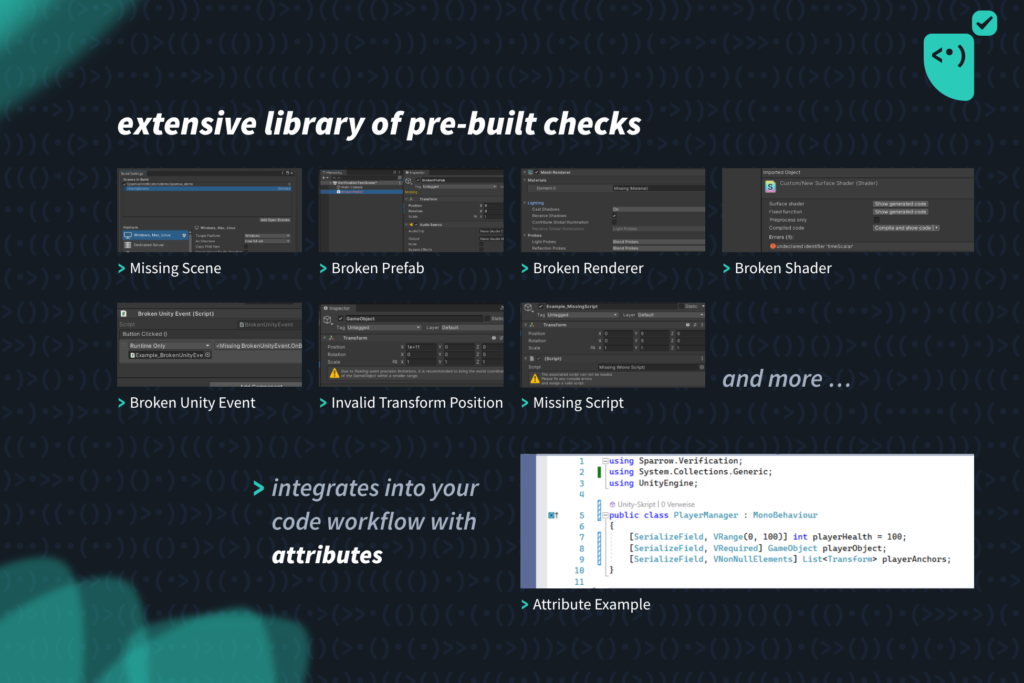Click the Missing (Material) Element 0 field

(x=655, y=187)
